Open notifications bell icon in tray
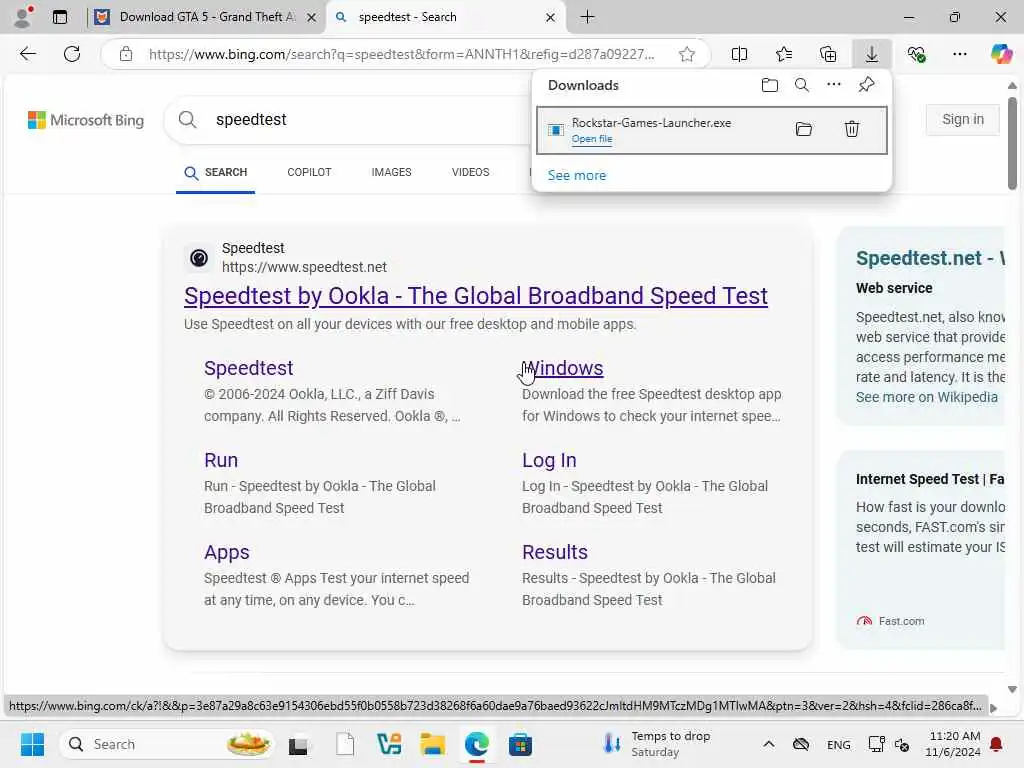Viewport: 1024px width, 768px height. pos(997,744)
